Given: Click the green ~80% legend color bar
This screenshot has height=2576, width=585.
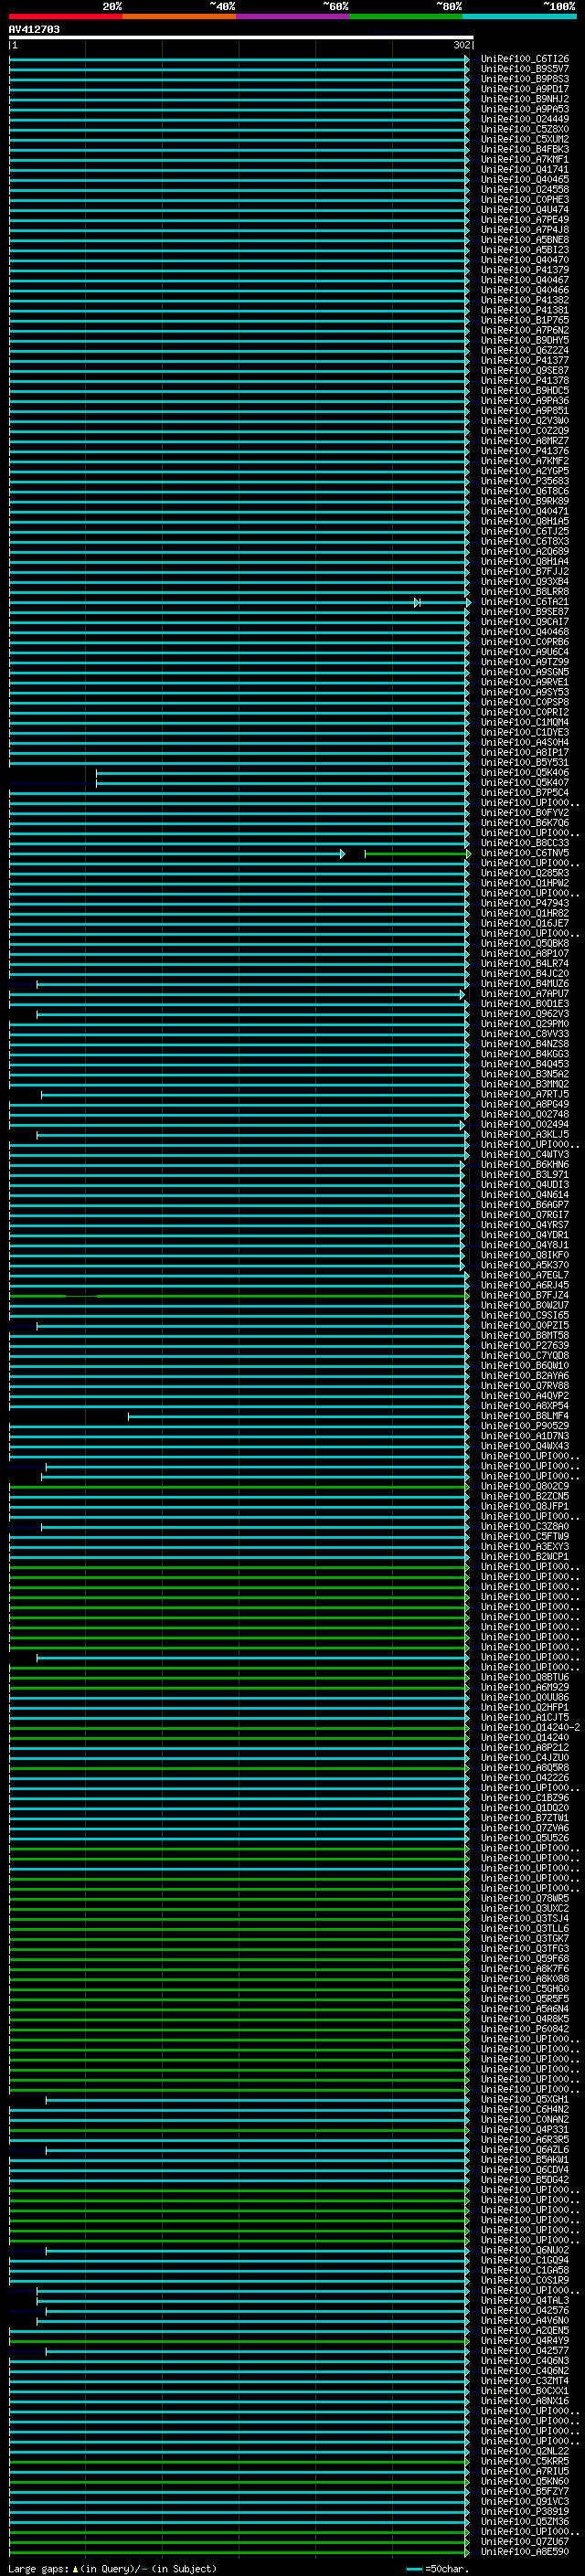Looking at the screenshot, I should pos(406,16).
